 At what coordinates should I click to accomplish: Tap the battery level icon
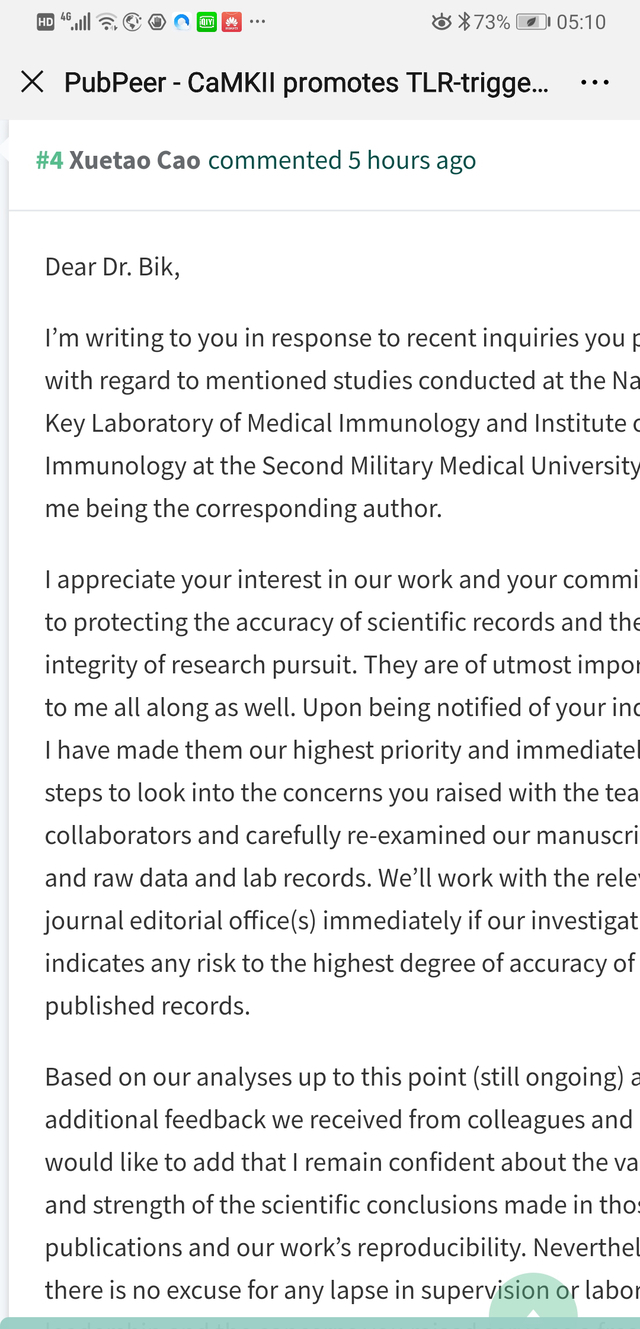[x=532, y=22]
